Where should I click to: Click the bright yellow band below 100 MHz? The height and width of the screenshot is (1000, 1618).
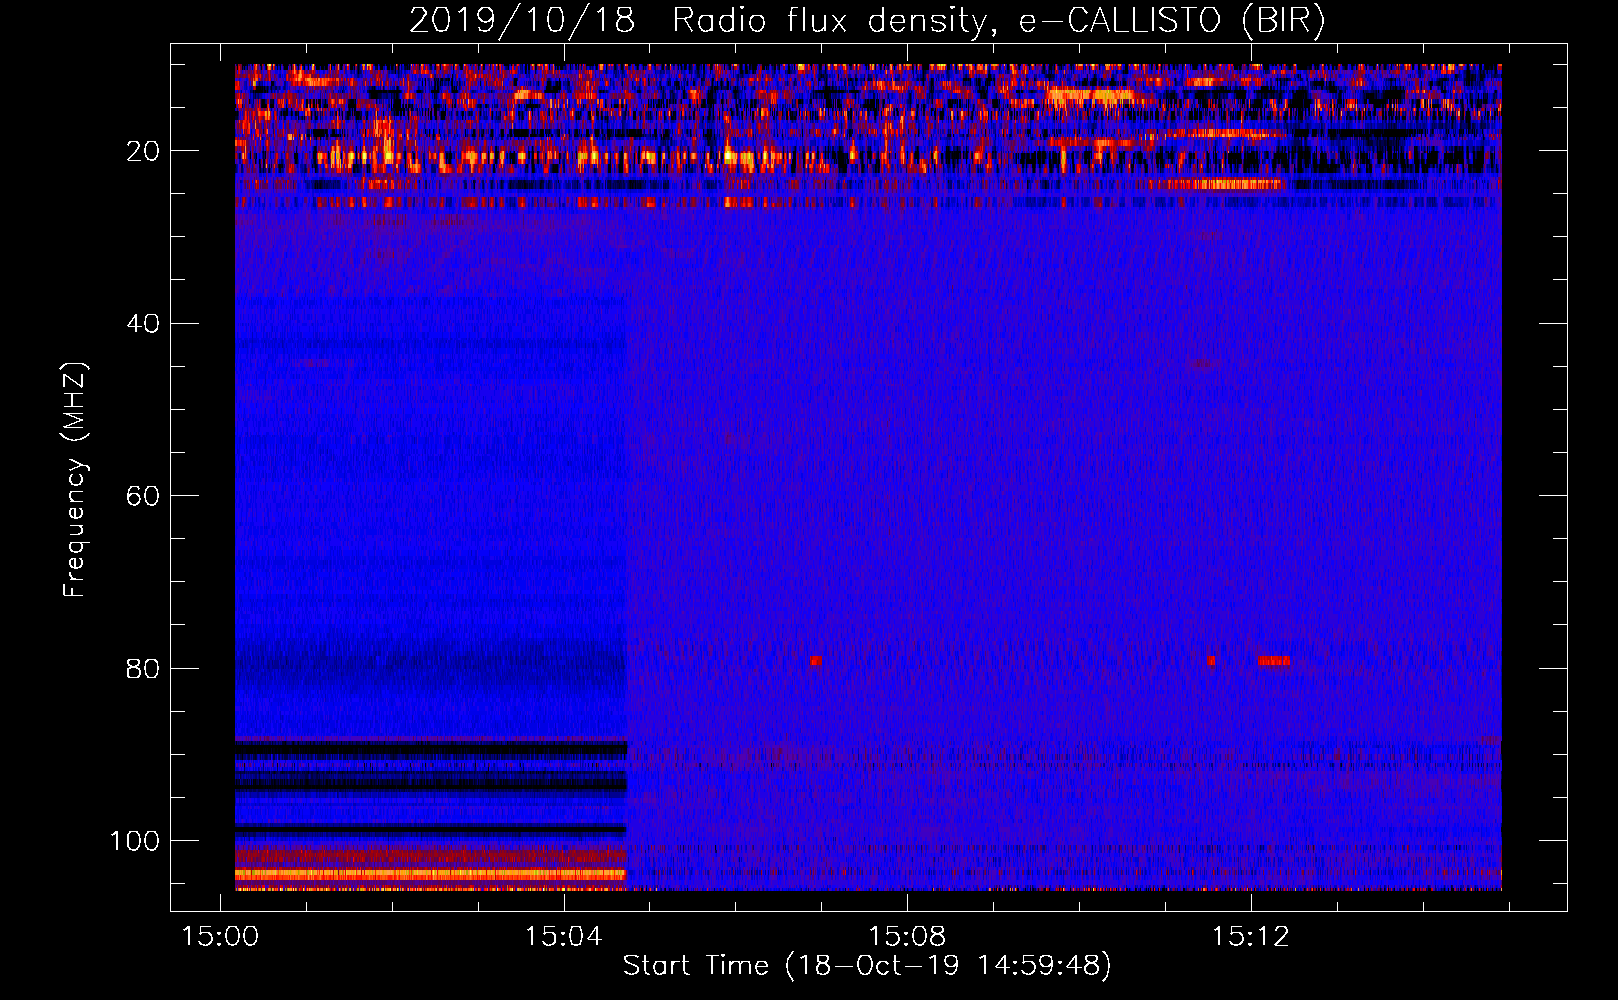pos(430,874)
